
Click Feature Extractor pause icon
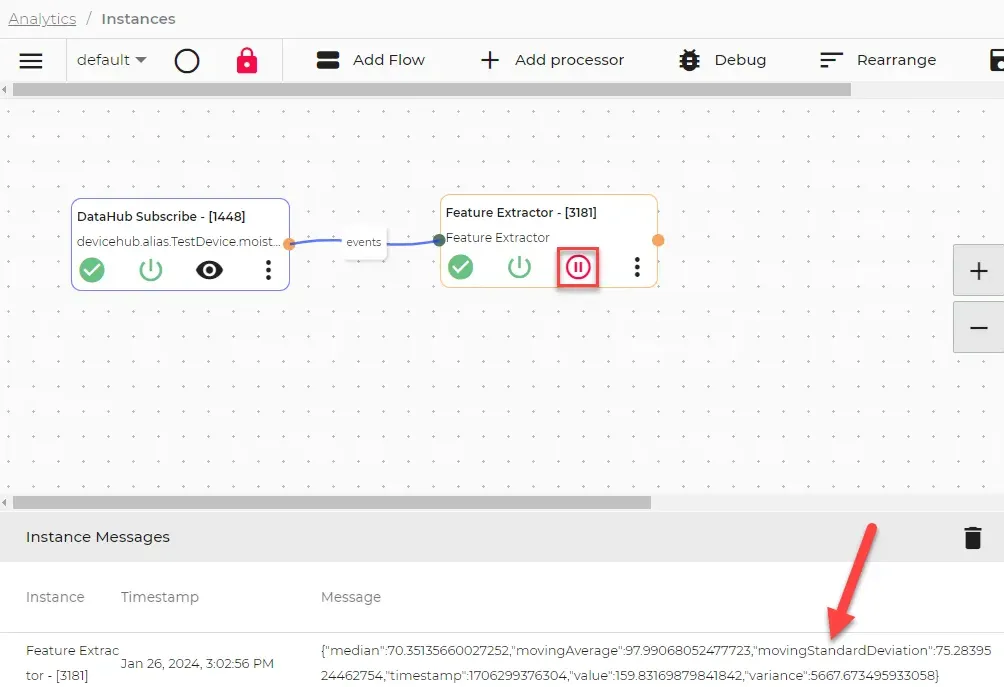[578, 267]
